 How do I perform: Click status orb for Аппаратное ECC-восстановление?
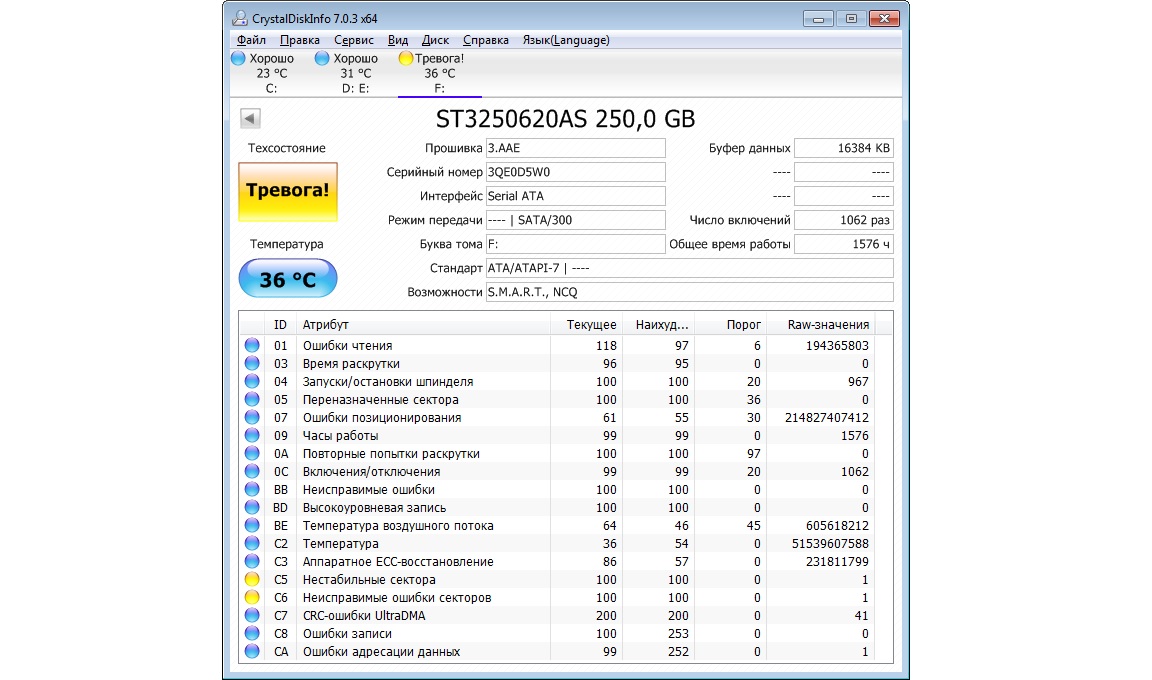252,561
